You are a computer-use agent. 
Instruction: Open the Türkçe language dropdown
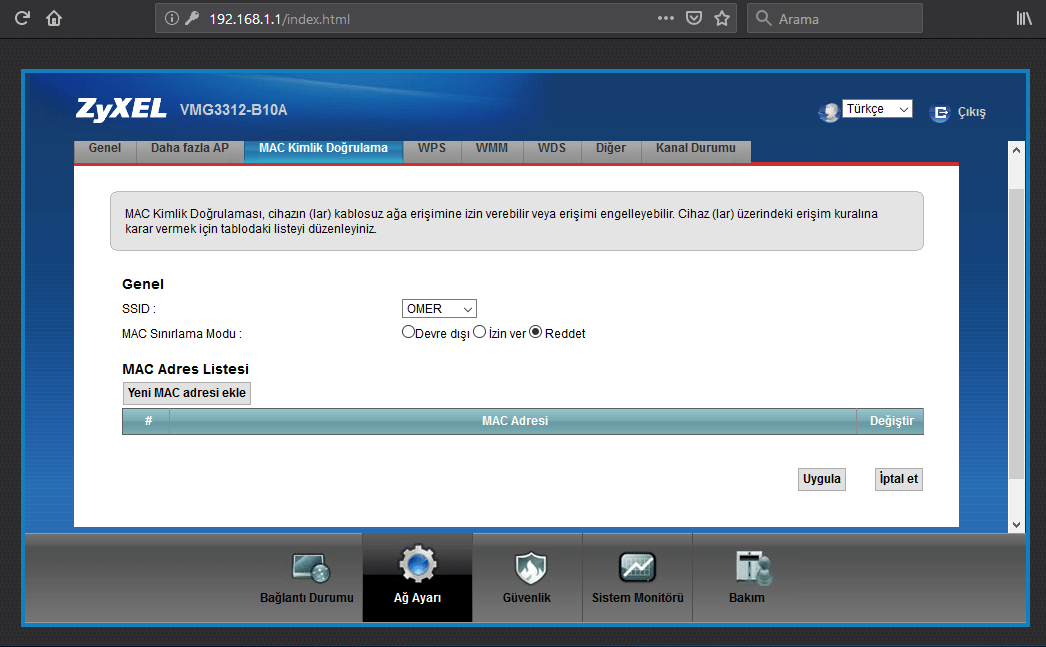[x=877, y=109]
